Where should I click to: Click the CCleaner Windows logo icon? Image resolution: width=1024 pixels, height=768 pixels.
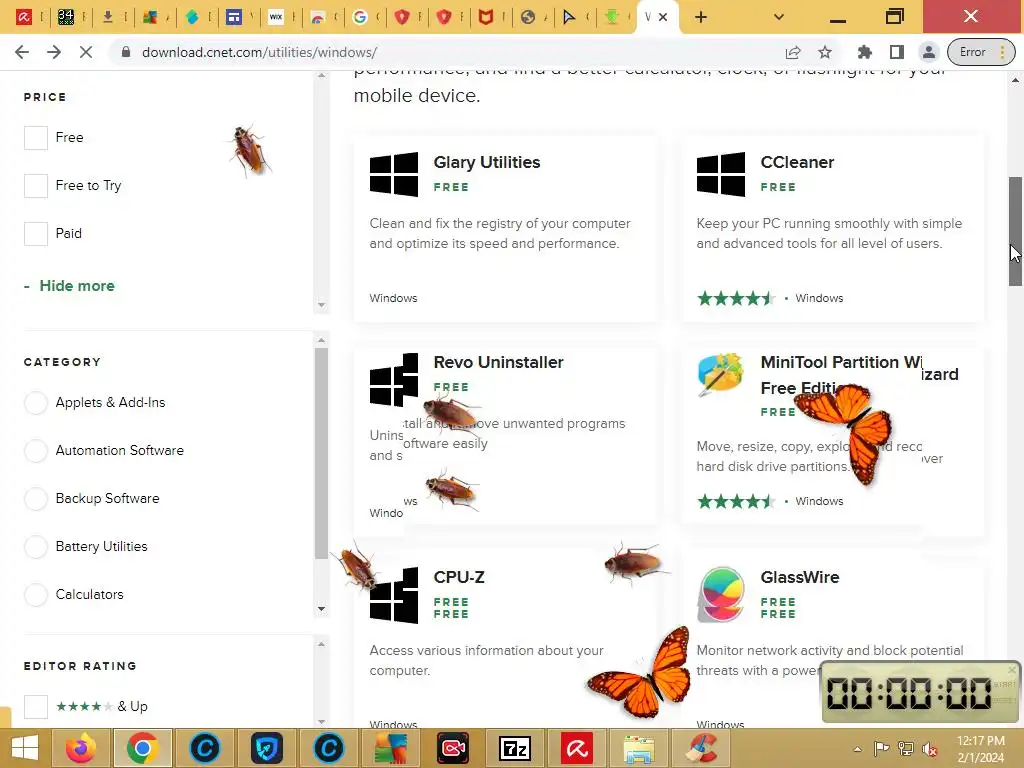tap(721, 174)
